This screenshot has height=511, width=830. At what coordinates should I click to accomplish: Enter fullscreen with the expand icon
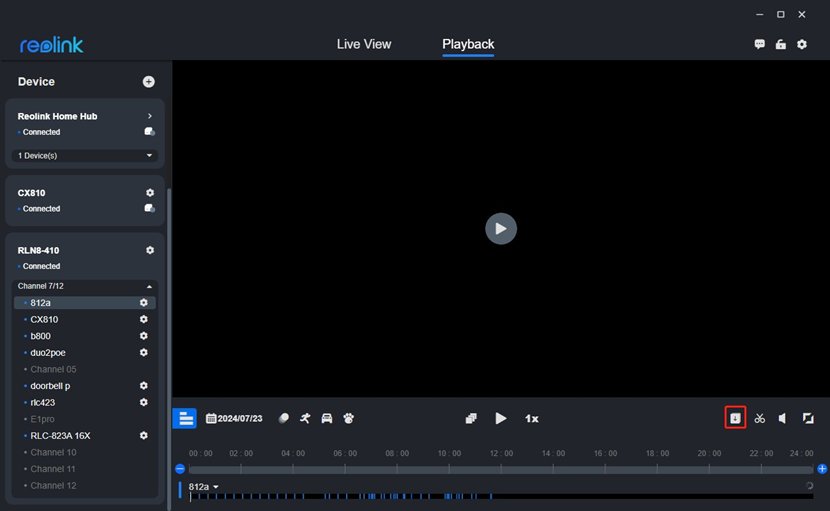(x=808, y=418)
